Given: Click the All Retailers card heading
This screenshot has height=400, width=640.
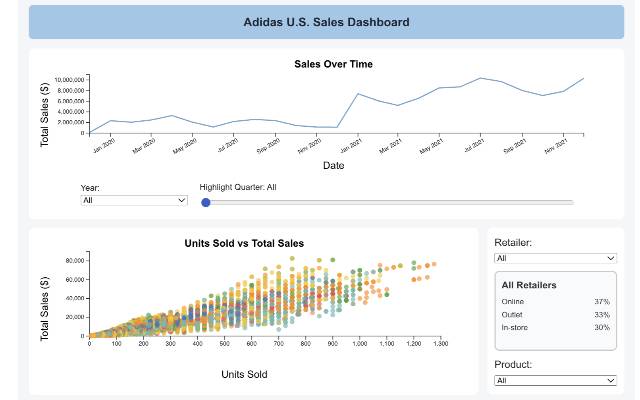Looking at the screenshot, I should pos(529,285).
